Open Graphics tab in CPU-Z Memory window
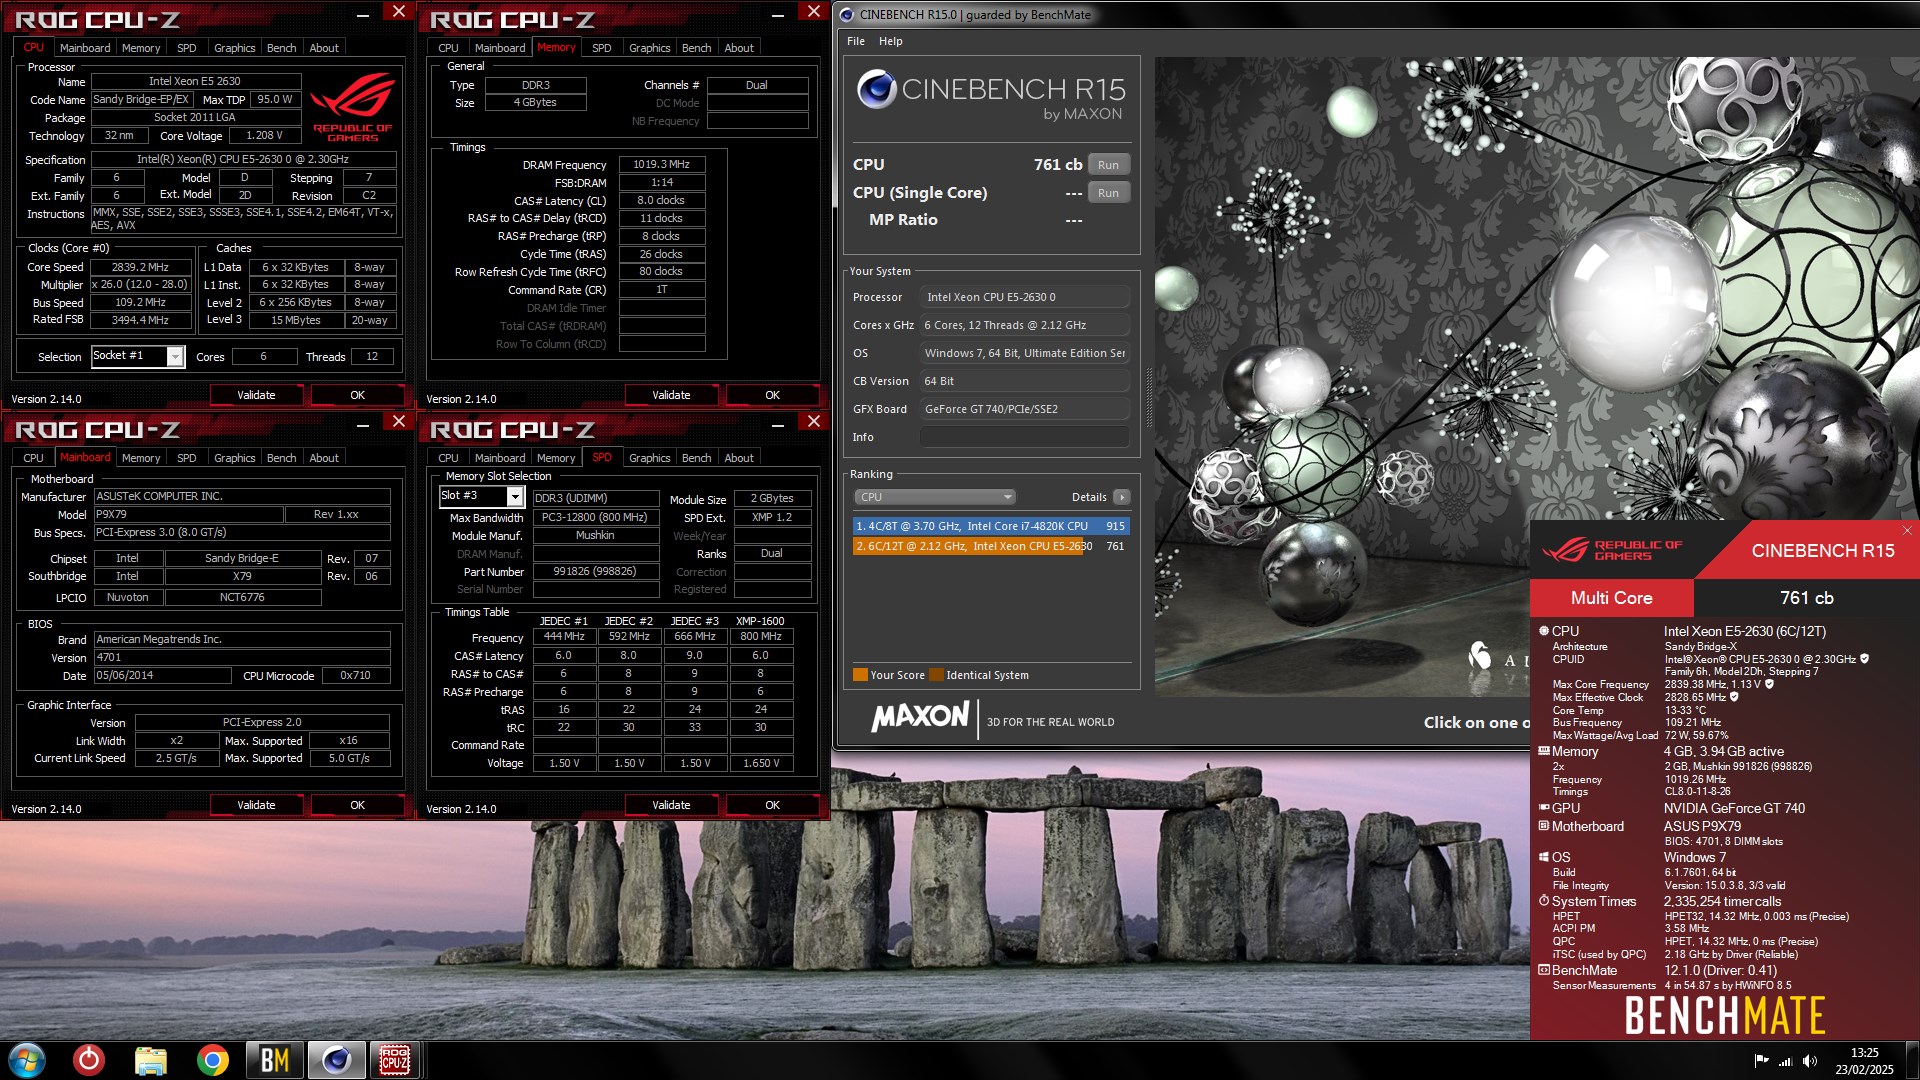This screenshot has height=1080, width=1920. click(650, 48)
